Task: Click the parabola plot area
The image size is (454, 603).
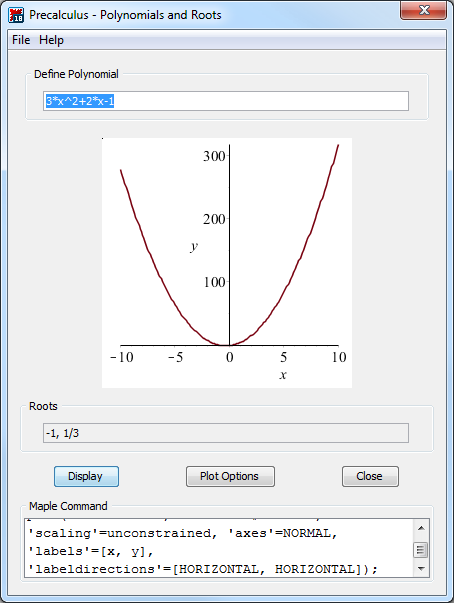Action: point(227,263)
